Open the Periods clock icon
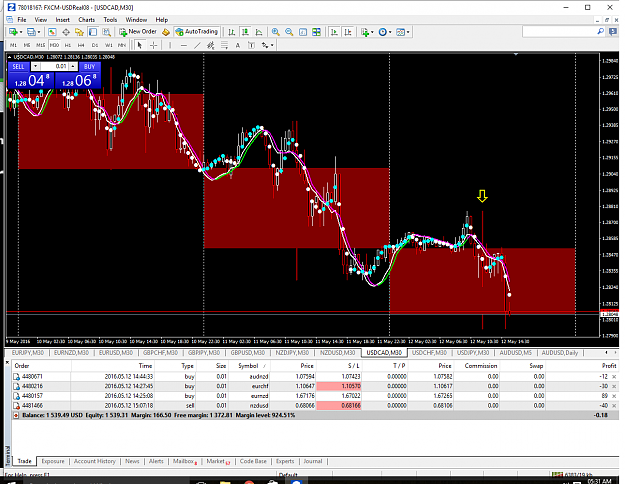Viewport: 625px width, 484px height. click(383, 32)
